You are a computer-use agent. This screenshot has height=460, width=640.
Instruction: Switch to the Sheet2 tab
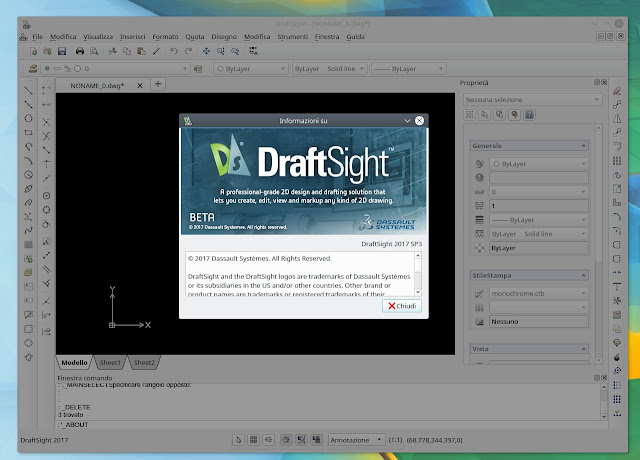pos(144,362)
